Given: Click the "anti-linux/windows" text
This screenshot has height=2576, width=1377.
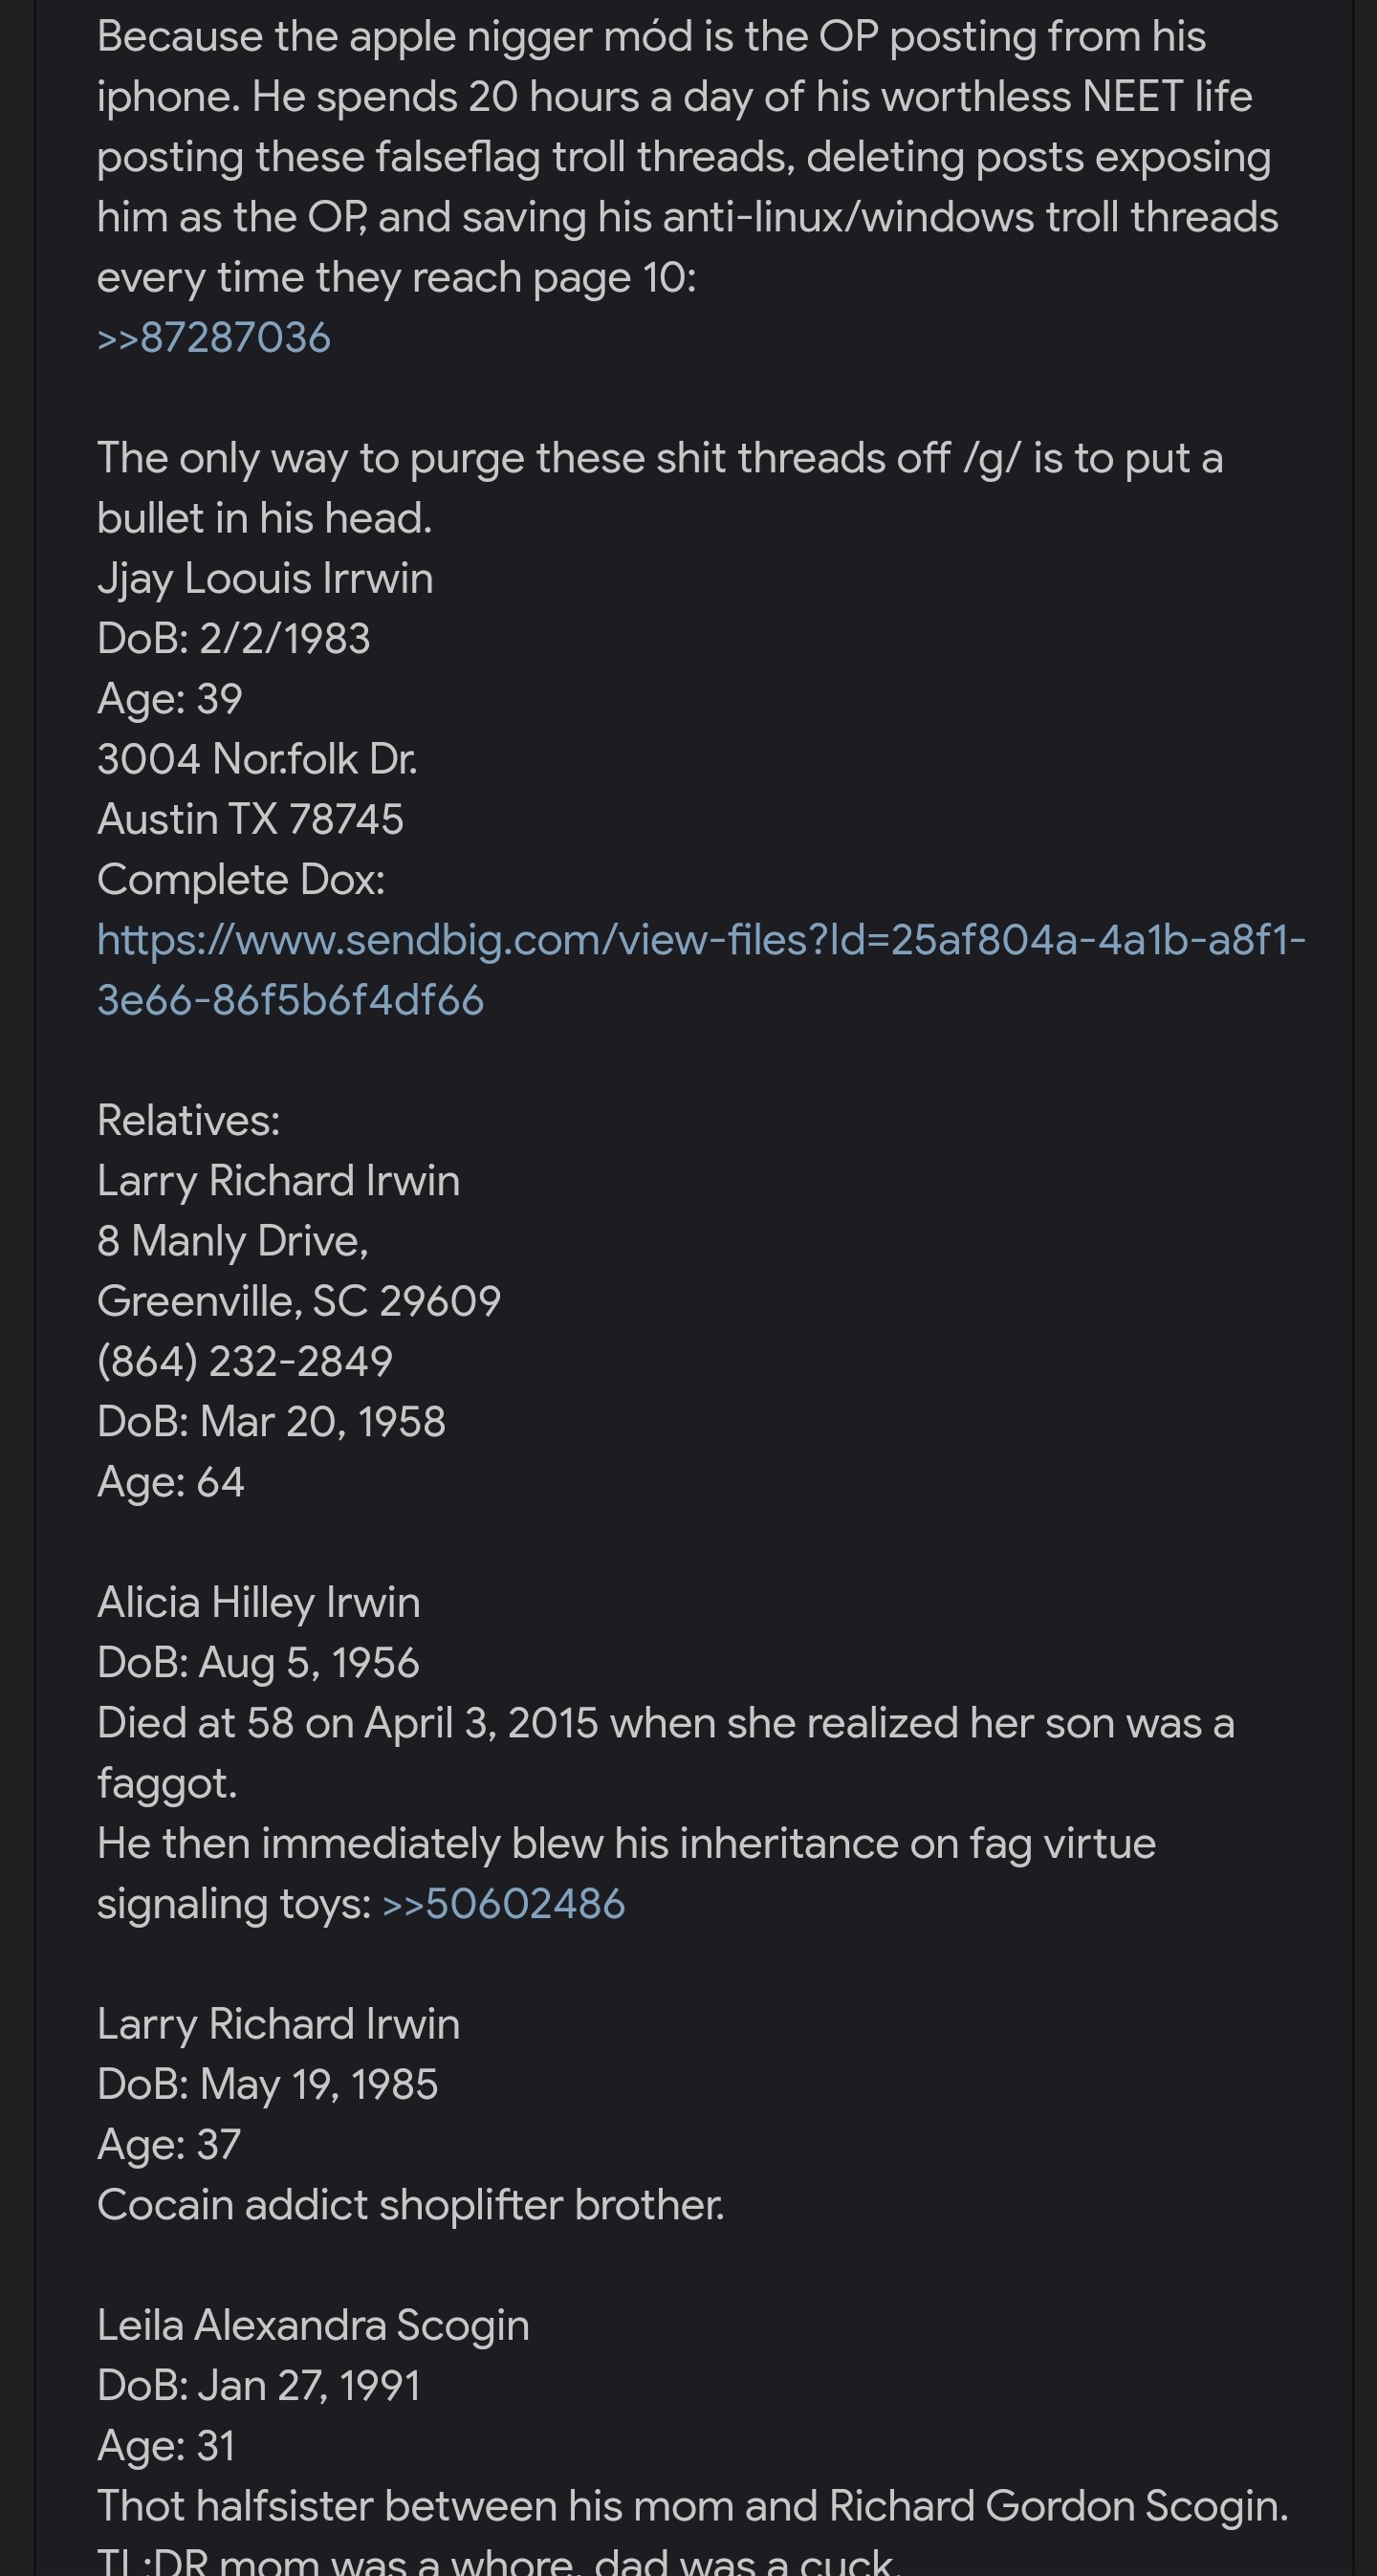Looking at the screenshot, I should [848, 217].
